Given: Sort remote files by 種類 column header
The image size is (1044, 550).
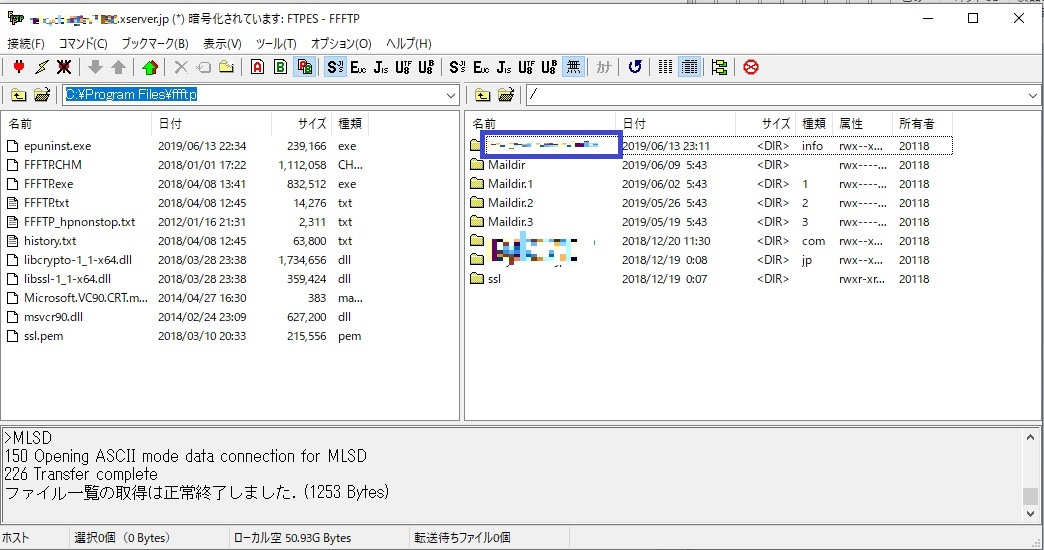Looking at the screenshot, I should pos(814,124).
